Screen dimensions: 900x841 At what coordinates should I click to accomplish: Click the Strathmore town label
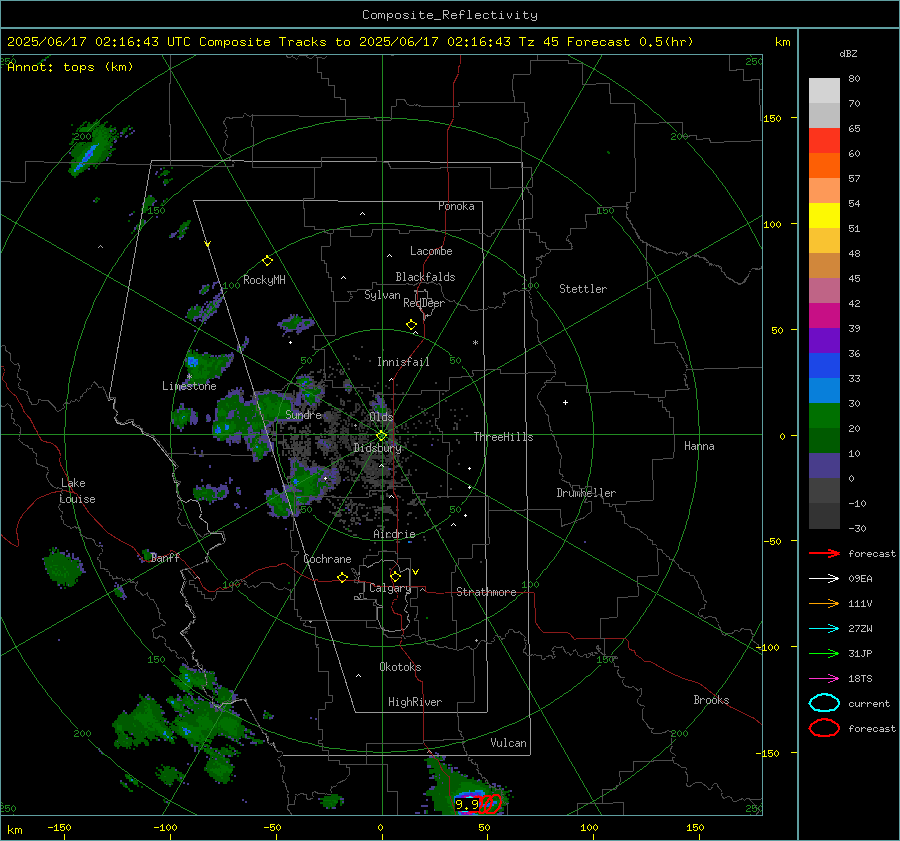click(486, 592)
